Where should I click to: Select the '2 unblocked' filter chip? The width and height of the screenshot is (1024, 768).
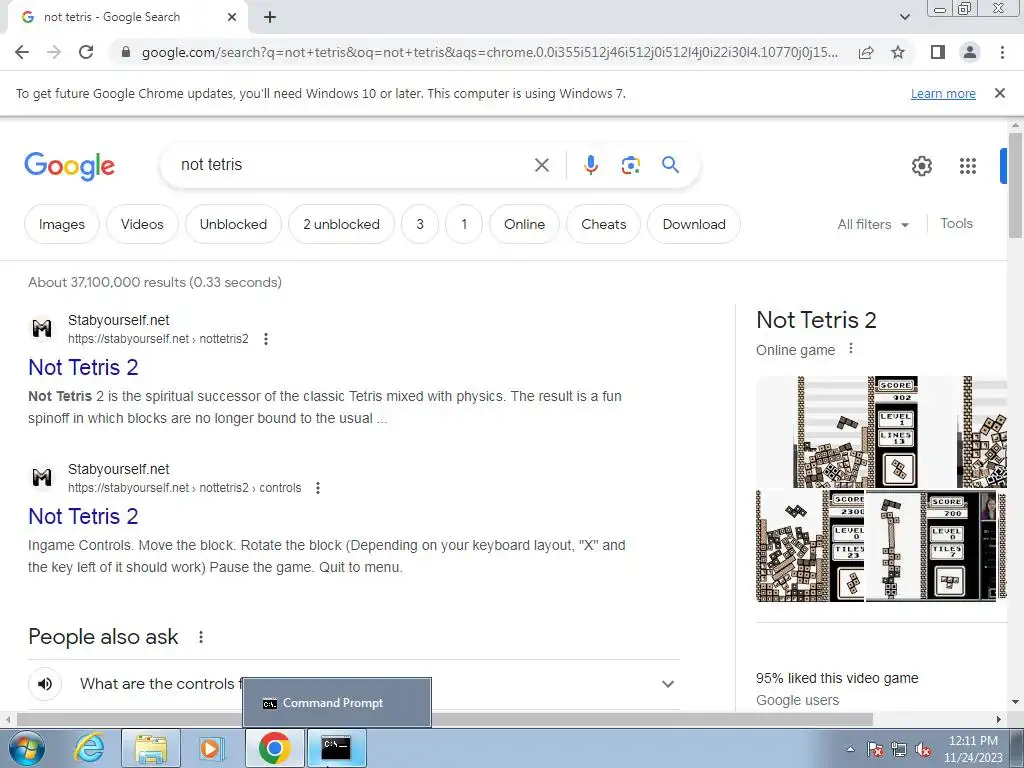[341, 224]
